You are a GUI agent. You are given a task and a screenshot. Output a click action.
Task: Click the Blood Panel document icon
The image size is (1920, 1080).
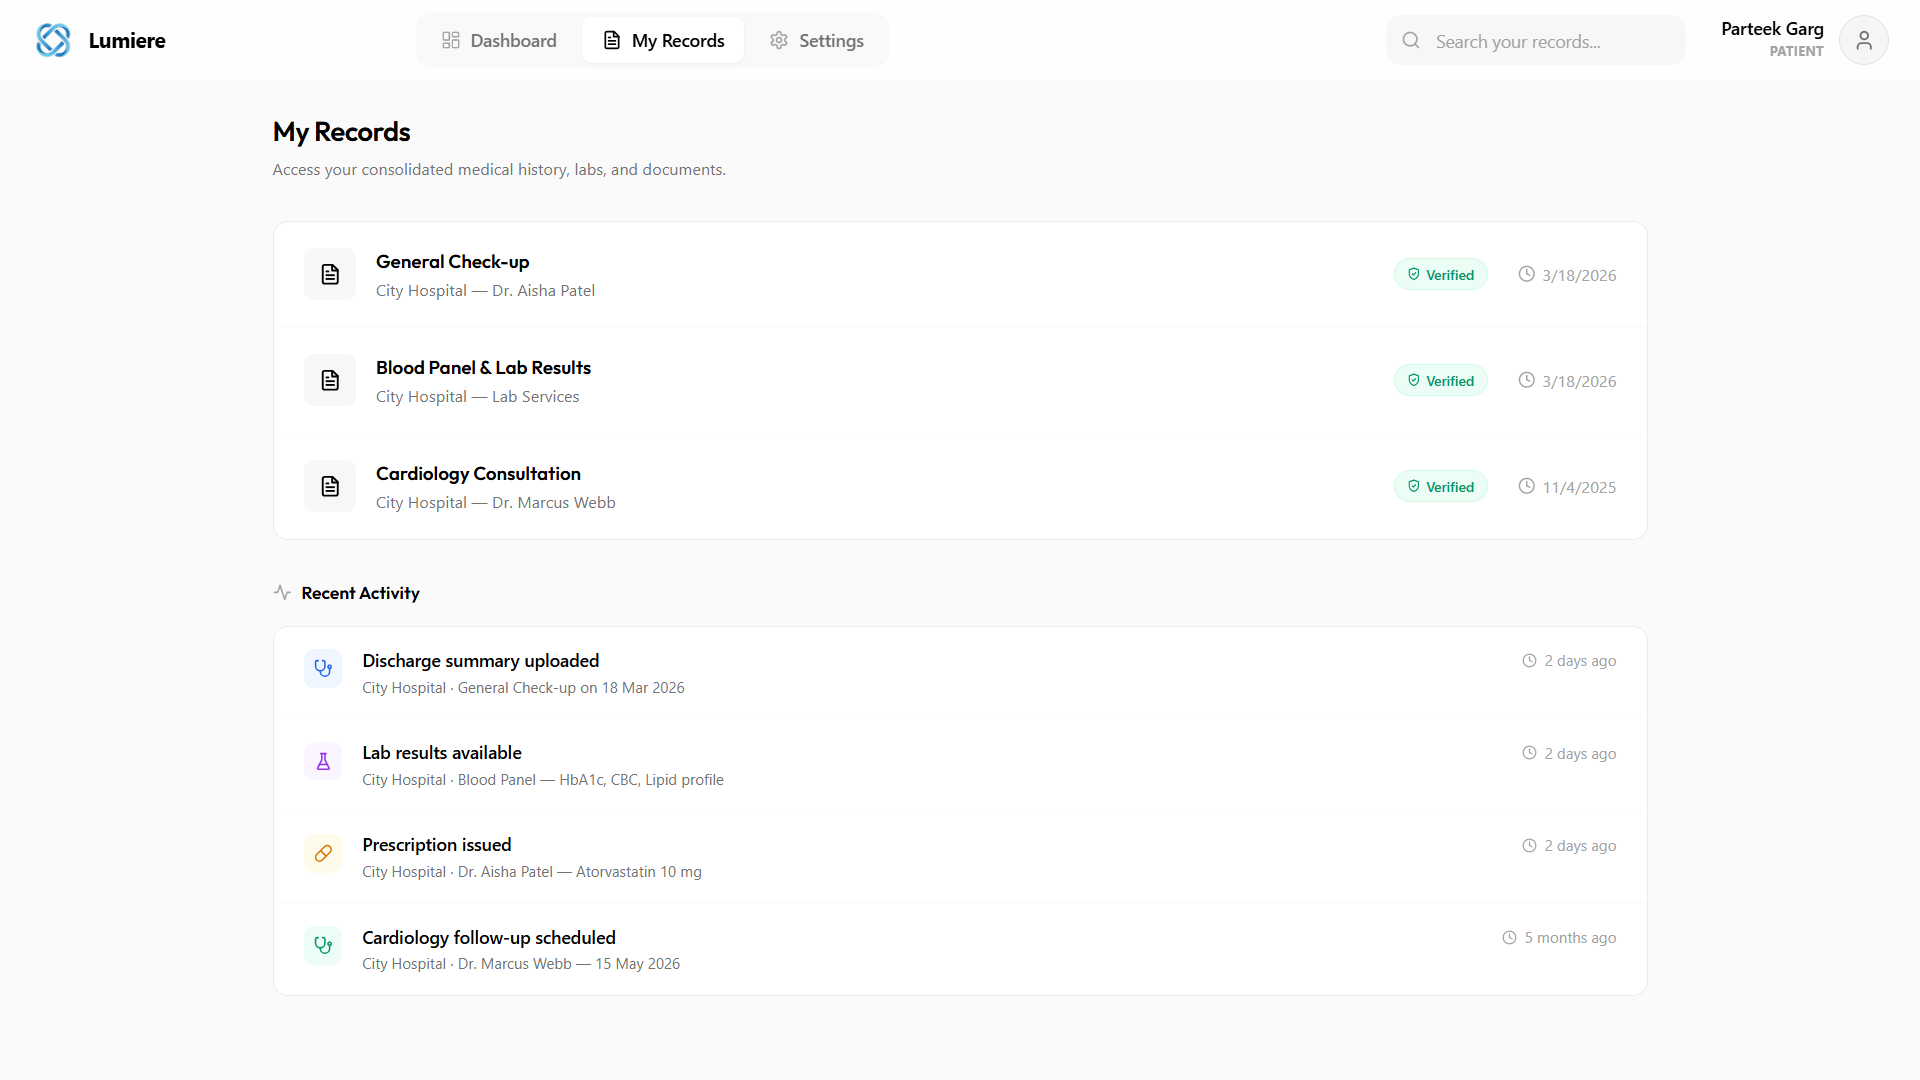pos(330,380)
